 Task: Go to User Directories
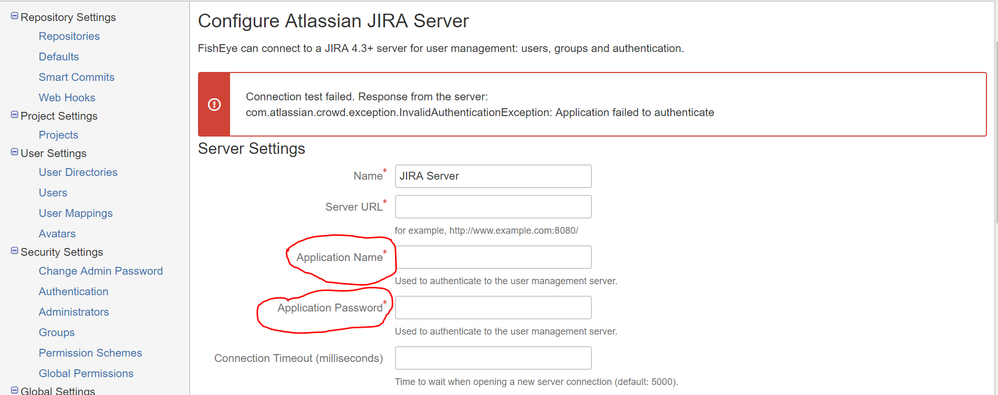pyautogui.click(x=78, y=172)
